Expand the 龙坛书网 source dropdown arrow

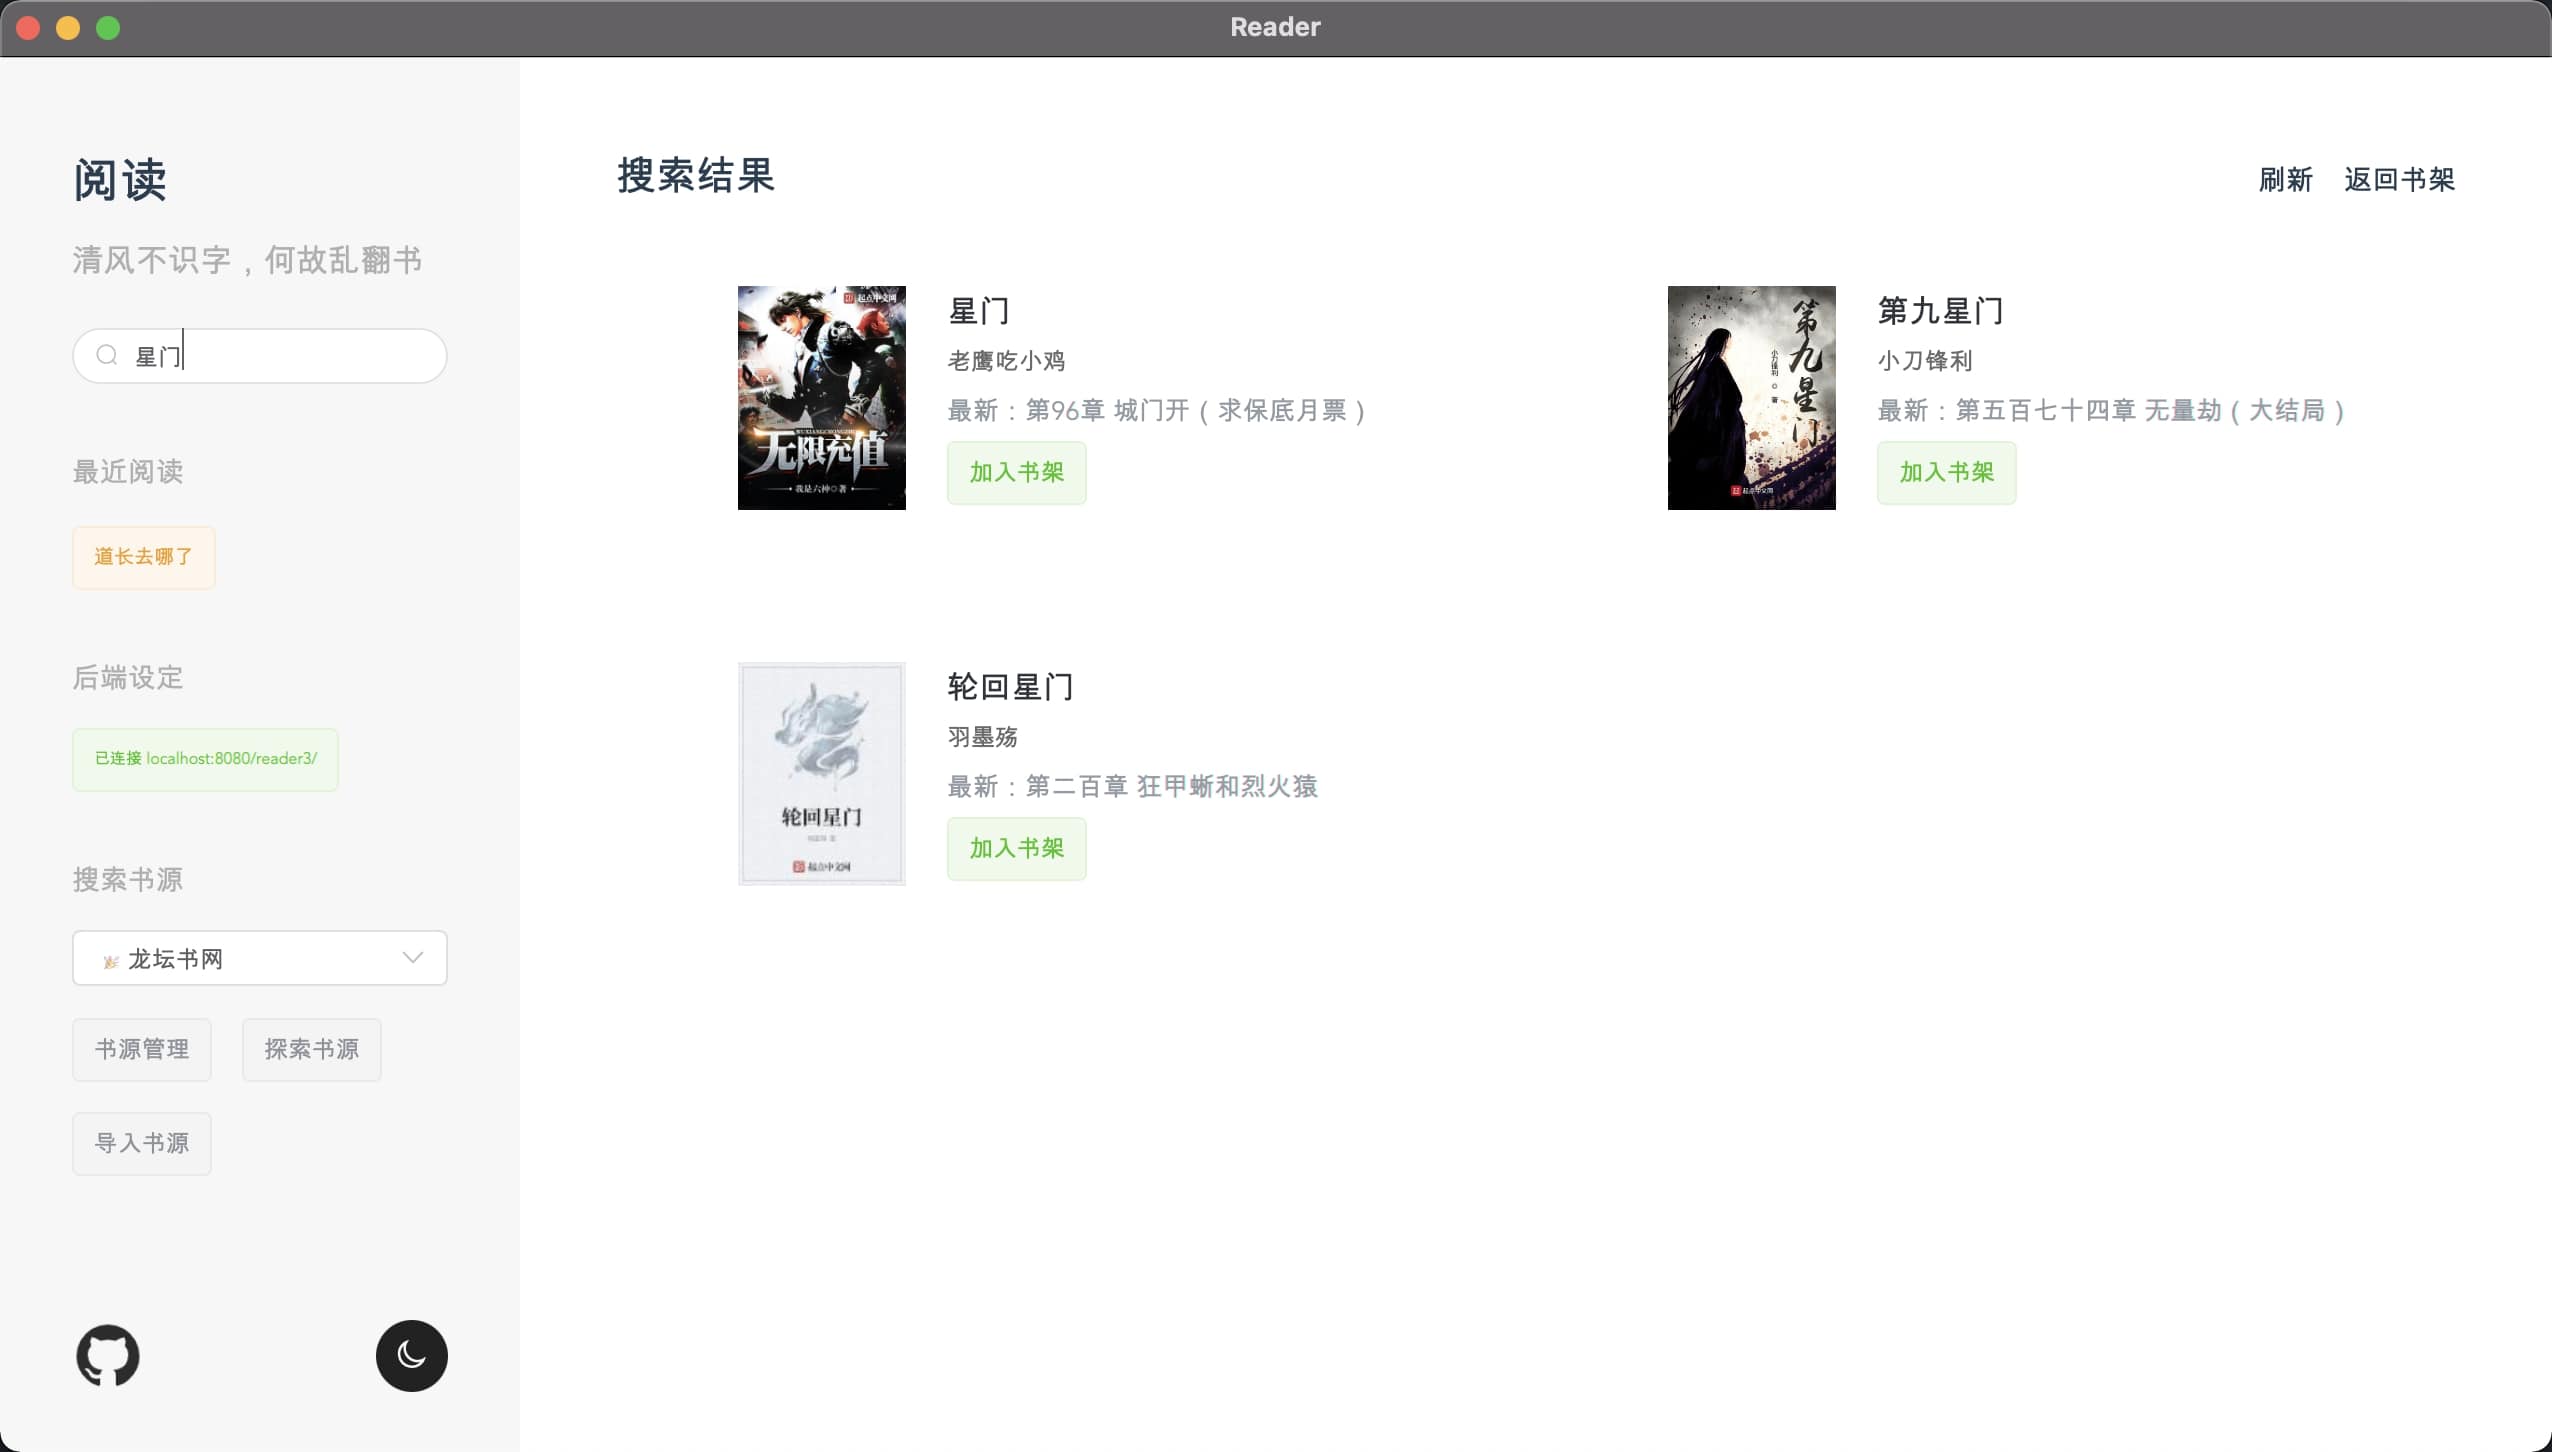[412, 957]
